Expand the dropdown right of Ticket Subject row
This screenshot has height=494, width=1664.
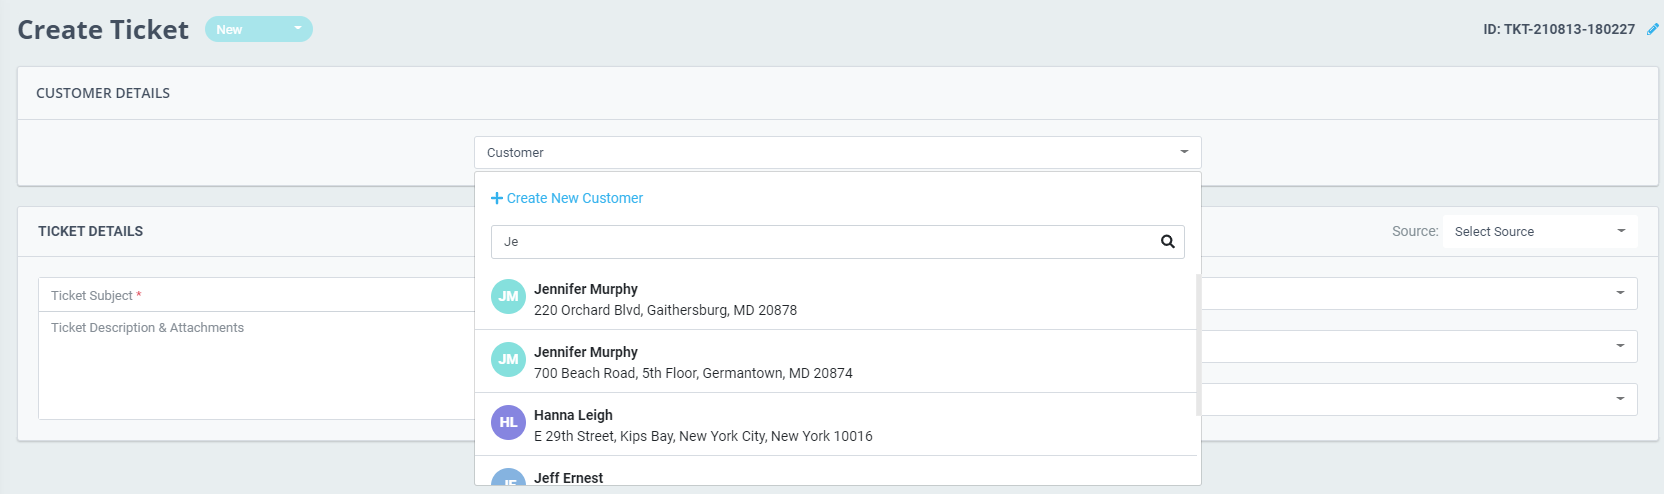click(x=1619, y=293)
